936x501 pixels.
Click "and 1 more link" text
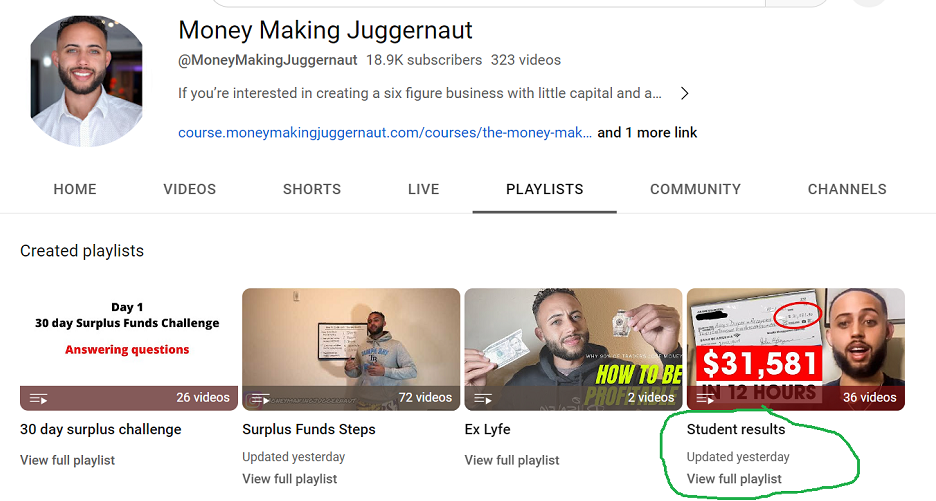[647, 133]
